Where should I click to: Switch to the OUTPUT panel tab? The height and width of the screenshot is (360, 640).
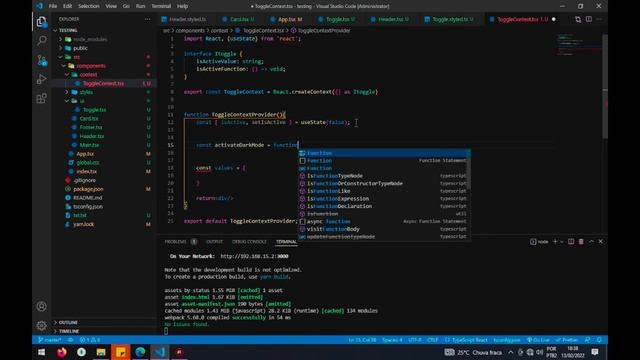[x=214, y=242]
